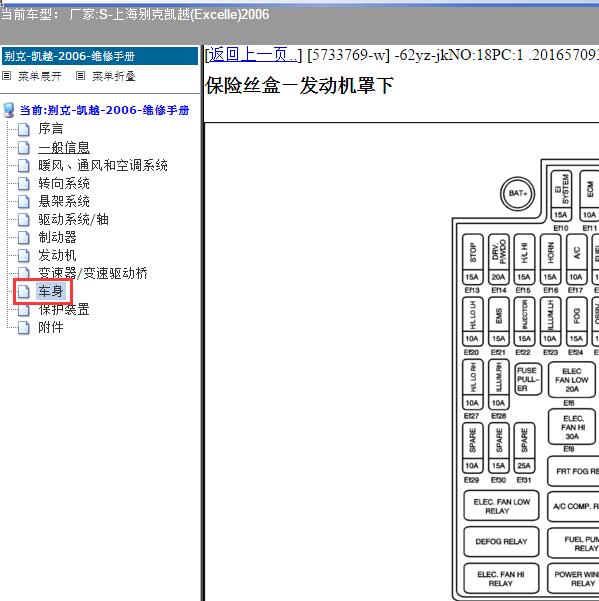This screenshot has height=601, width=599.
Task: Select 转向系统 in the manual tree
Action: coord(64,184)
